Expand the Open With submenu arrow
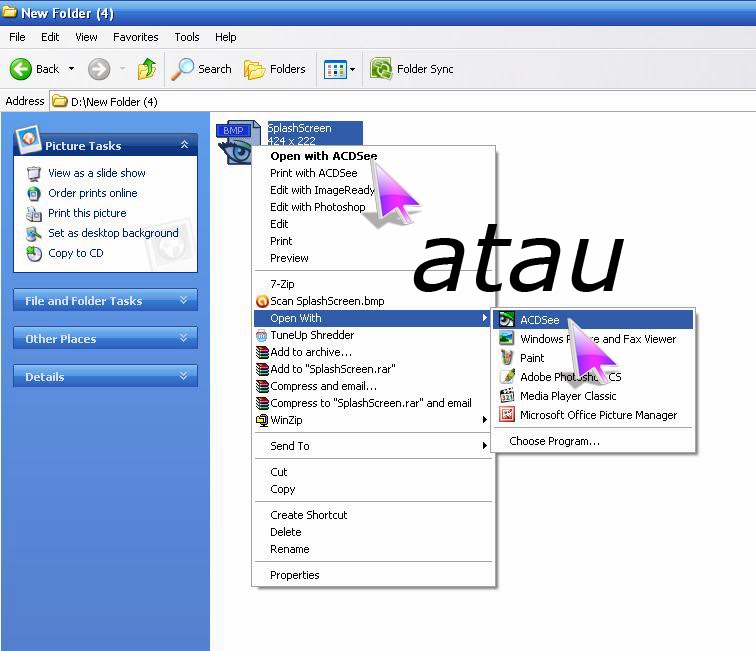Viewport: 756px width, 651px height. click(x=485, y=318)
